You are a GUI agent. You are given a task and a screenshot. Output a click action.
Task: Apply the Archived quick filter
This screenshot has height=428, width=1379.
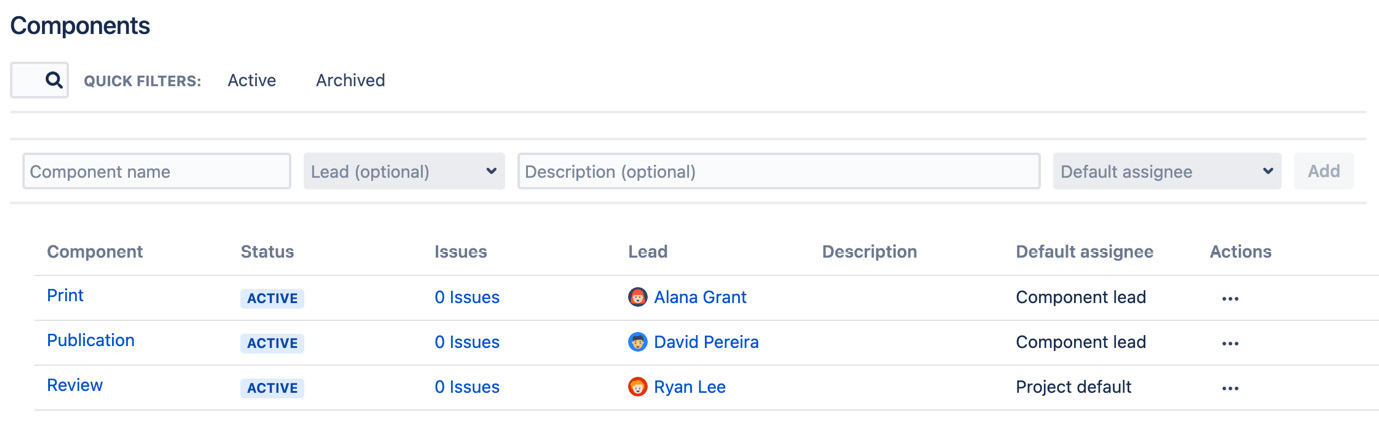click(x=350, y=80)
